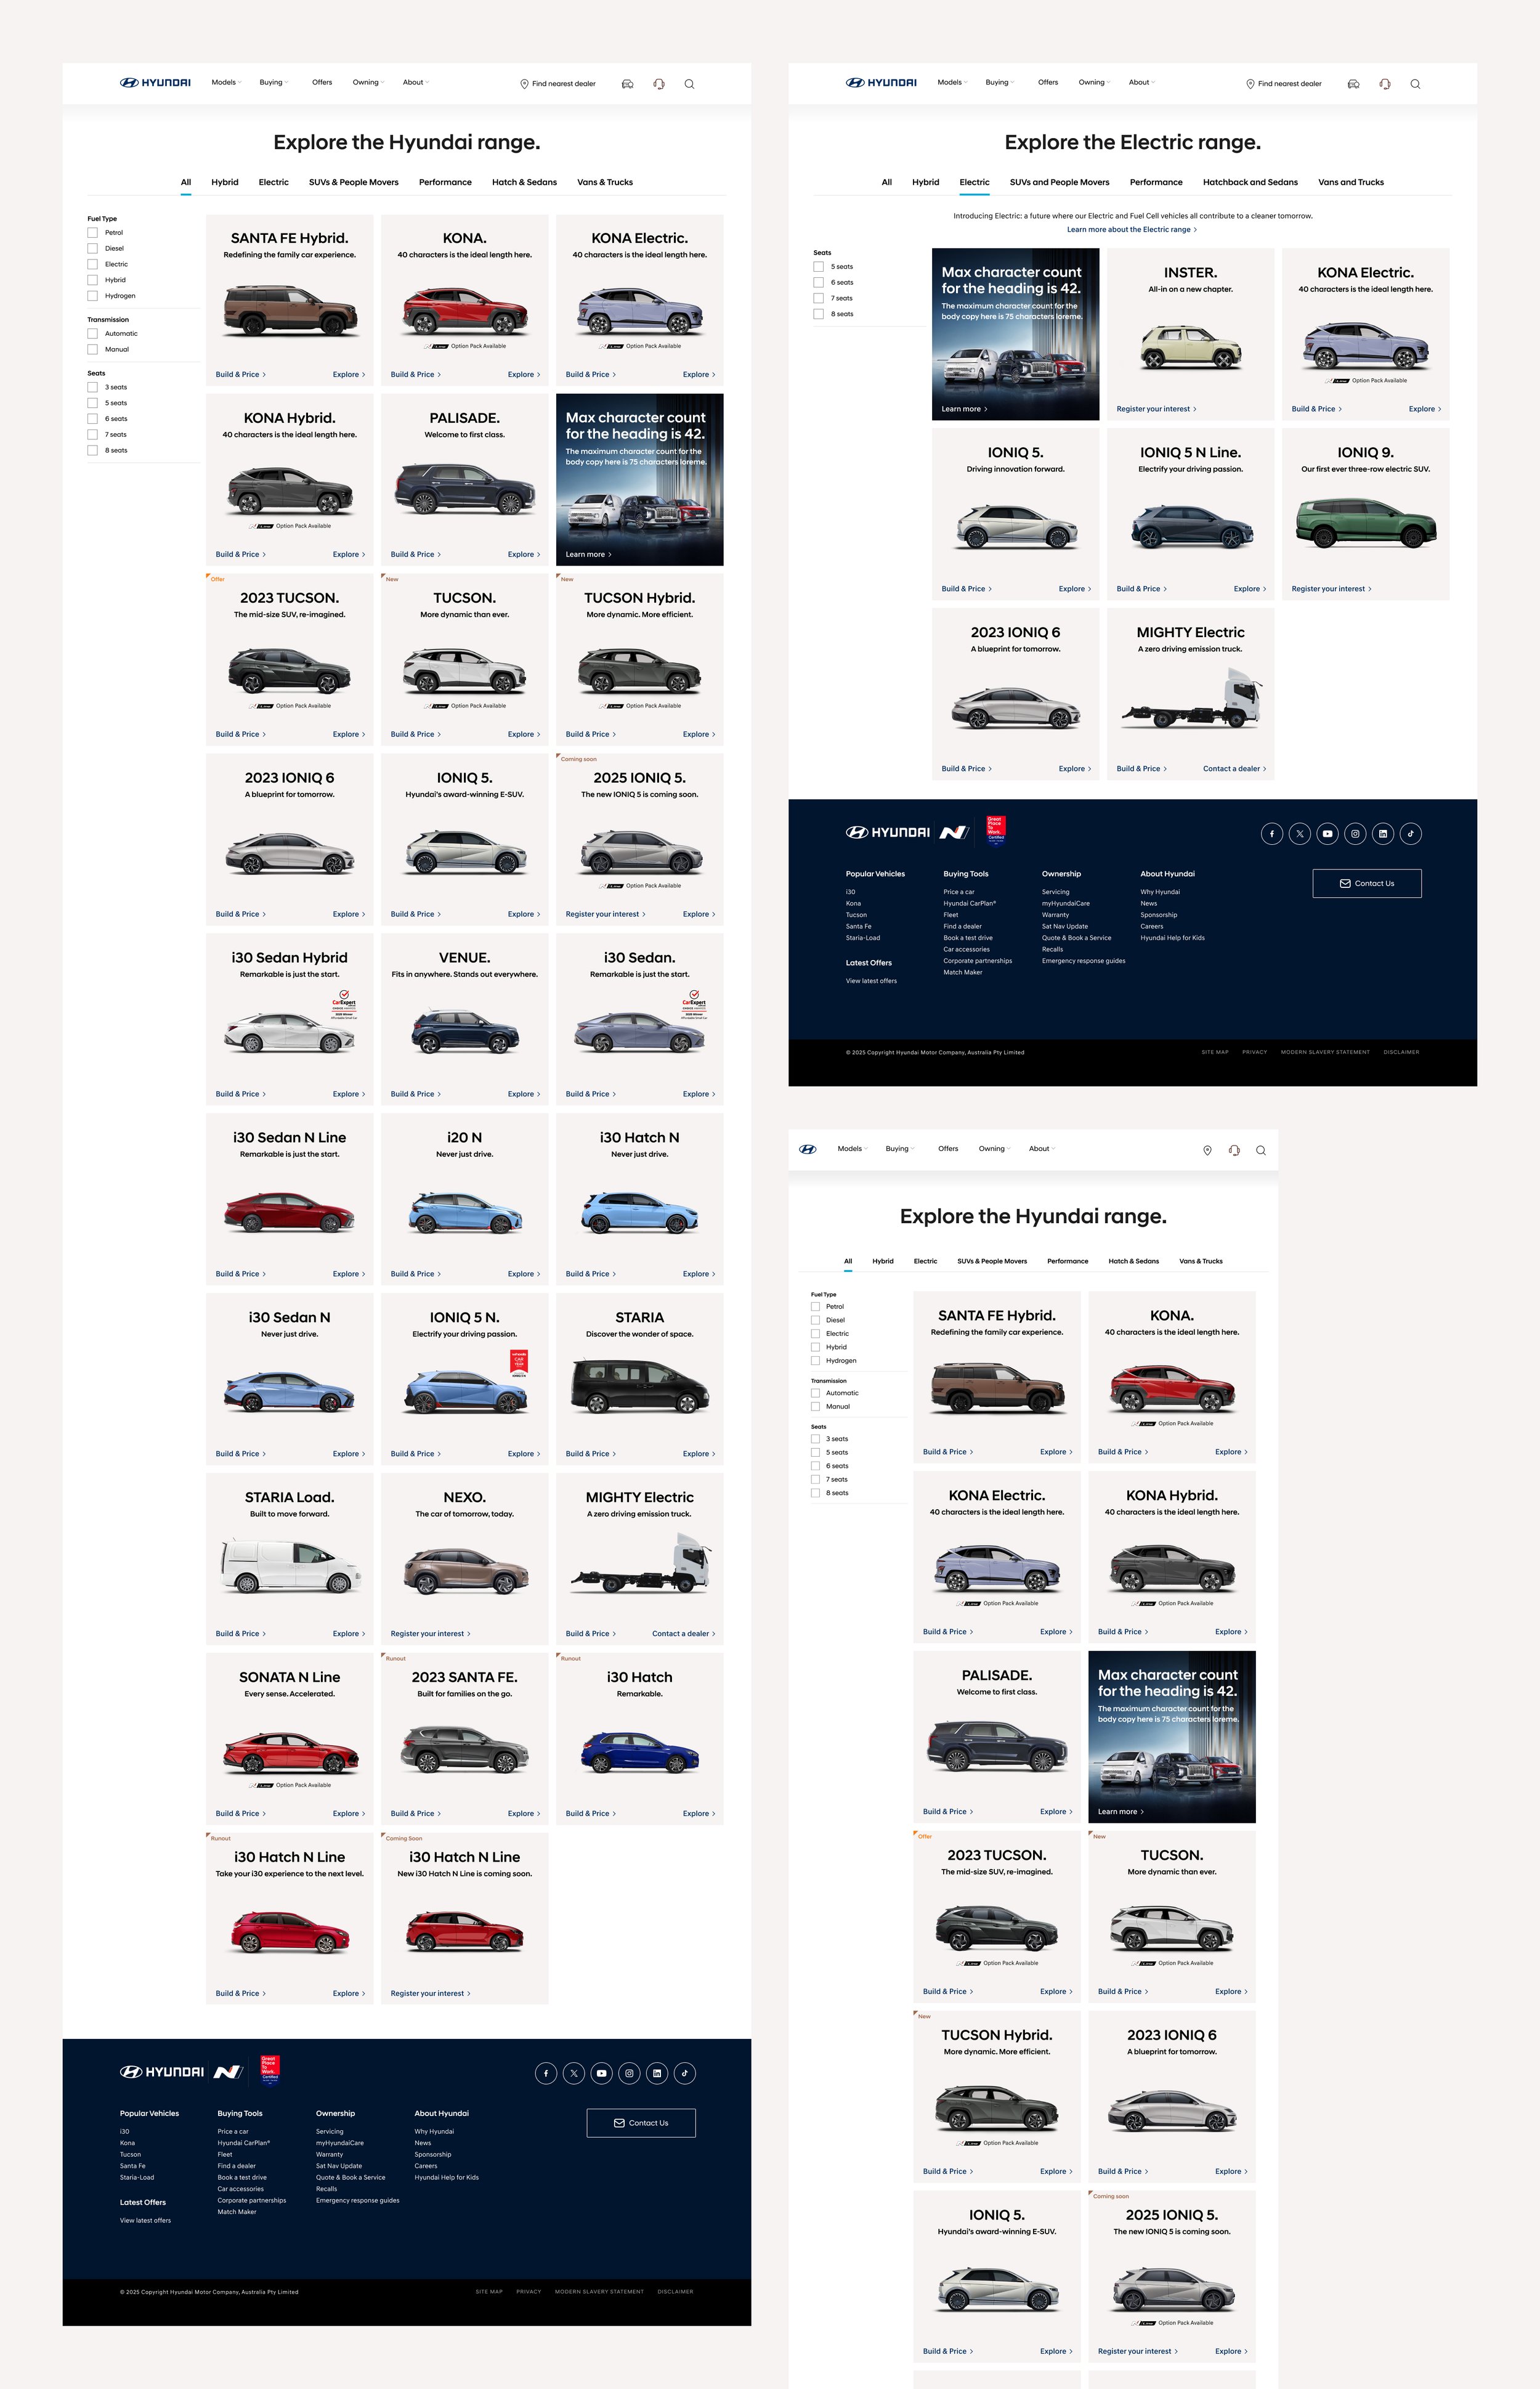Click Register your interest on INSTER card
The image size is (1540, 2389).
coord(1156,409)
